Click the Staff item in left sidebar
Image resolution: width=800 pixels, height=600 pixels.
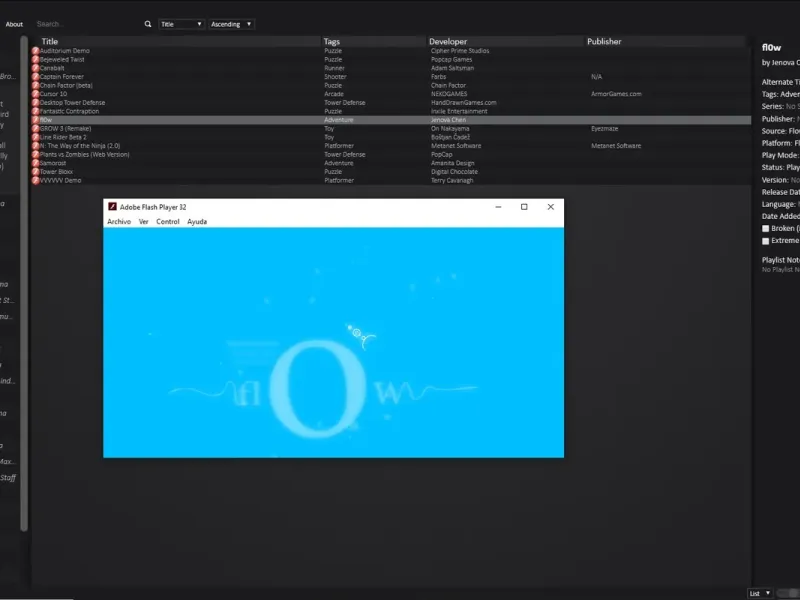8,478
